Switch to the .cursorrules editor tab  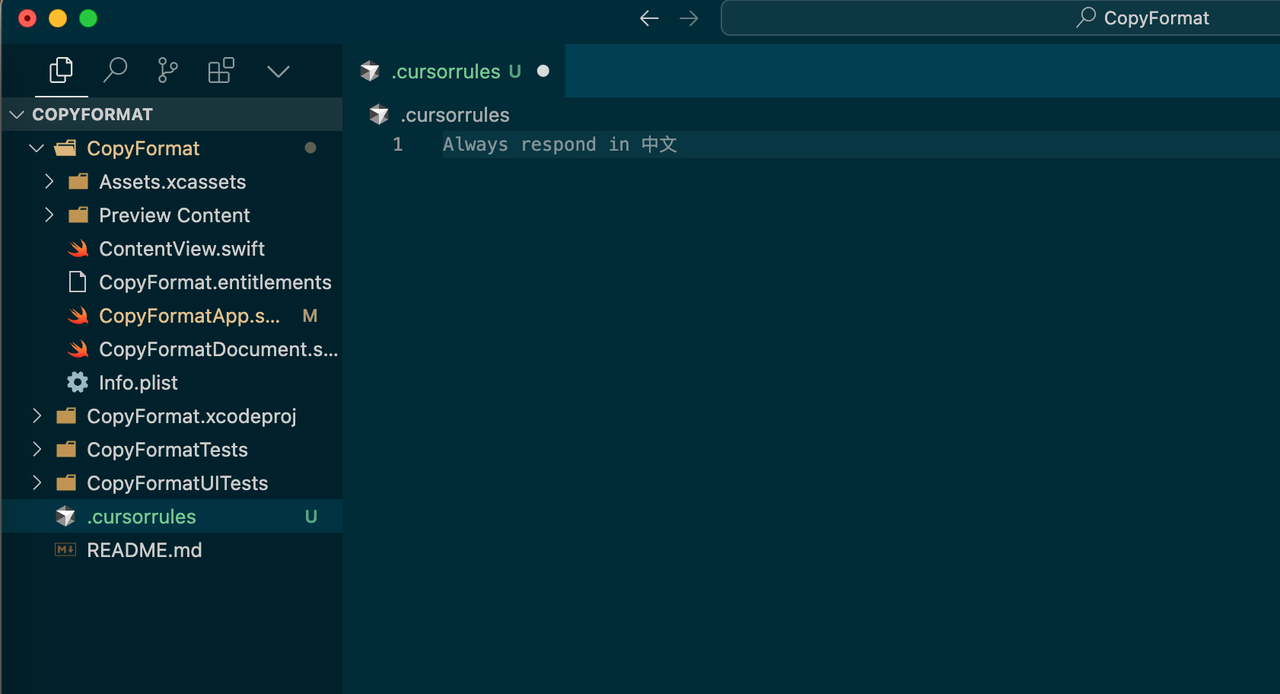[455, 71]
